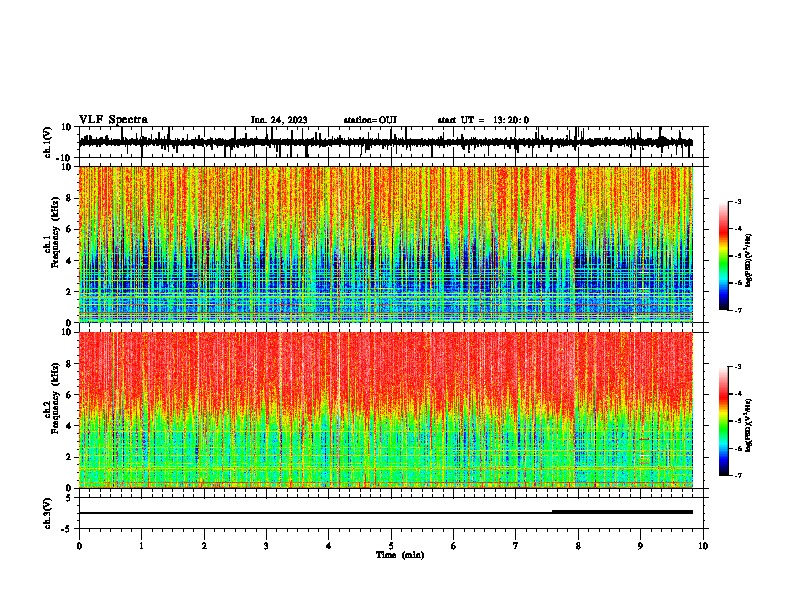Click time axis tick label '0'
Viewport: 792px width, 612px height.
pyautogui.click(x=79, y=546)
